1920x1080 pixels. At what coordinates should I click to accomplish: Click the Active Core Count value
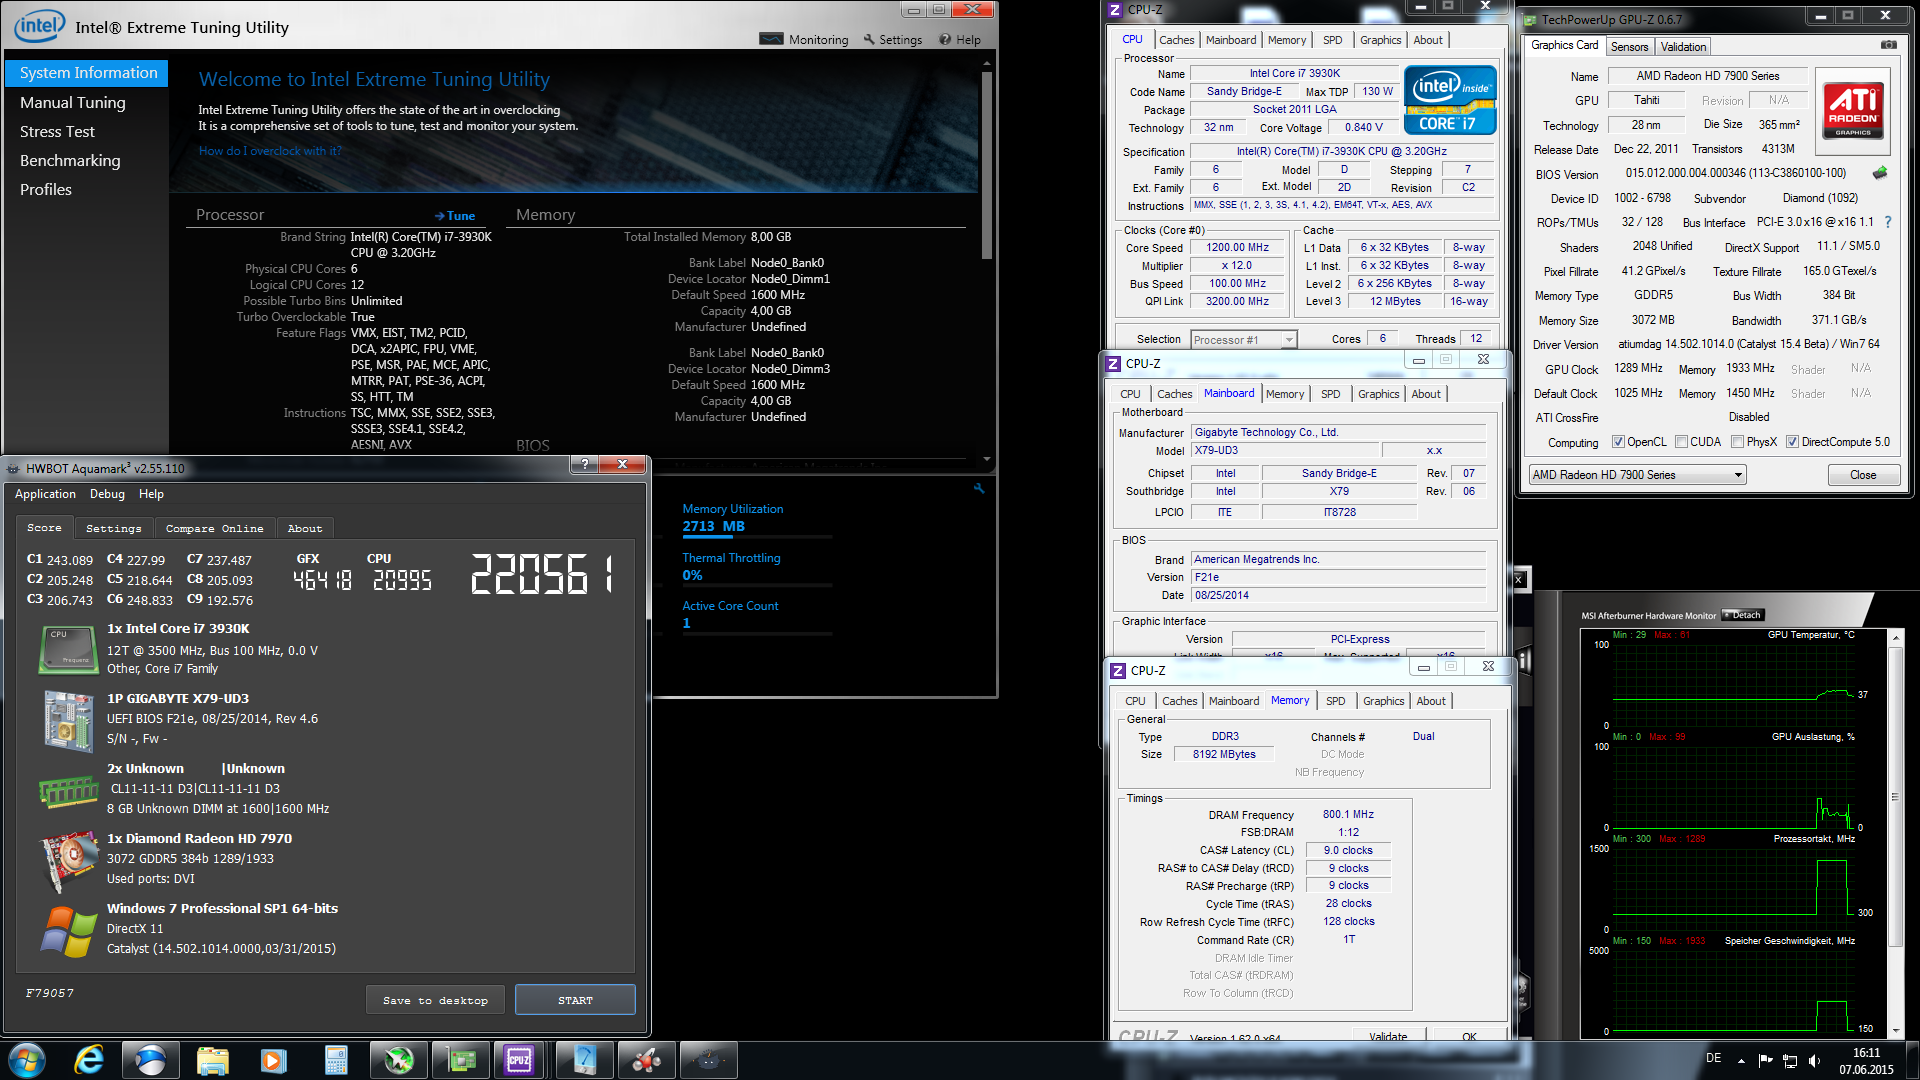click(686, 623)
